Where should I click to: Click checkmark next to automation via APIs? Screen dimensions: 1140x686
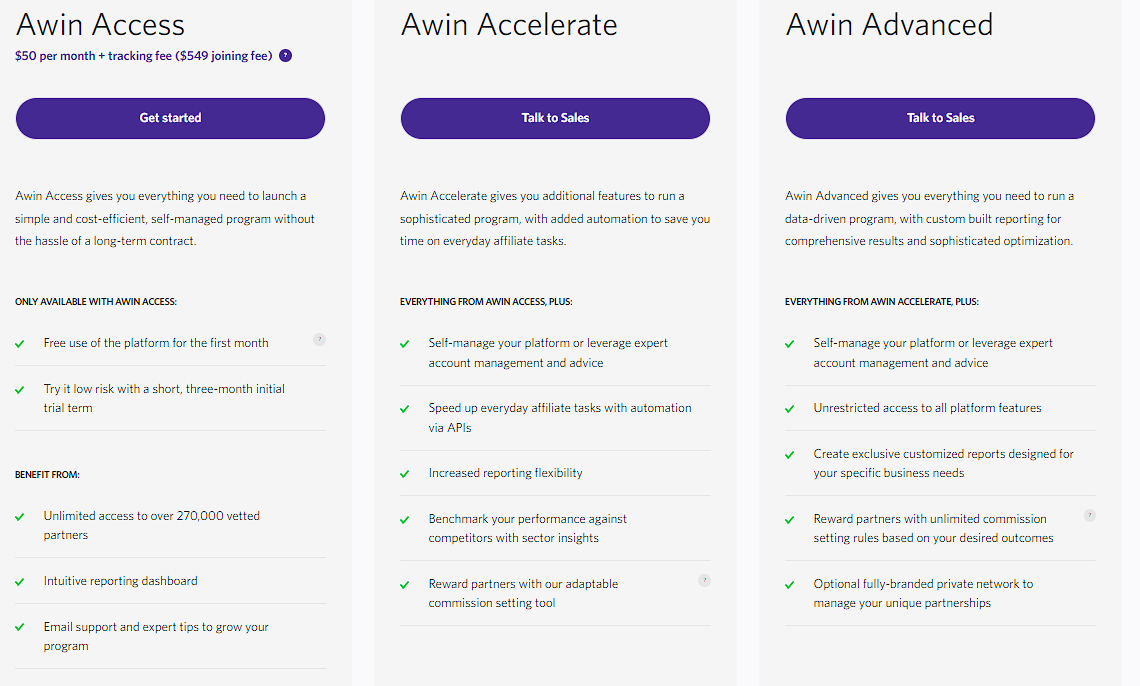point(405,409)
